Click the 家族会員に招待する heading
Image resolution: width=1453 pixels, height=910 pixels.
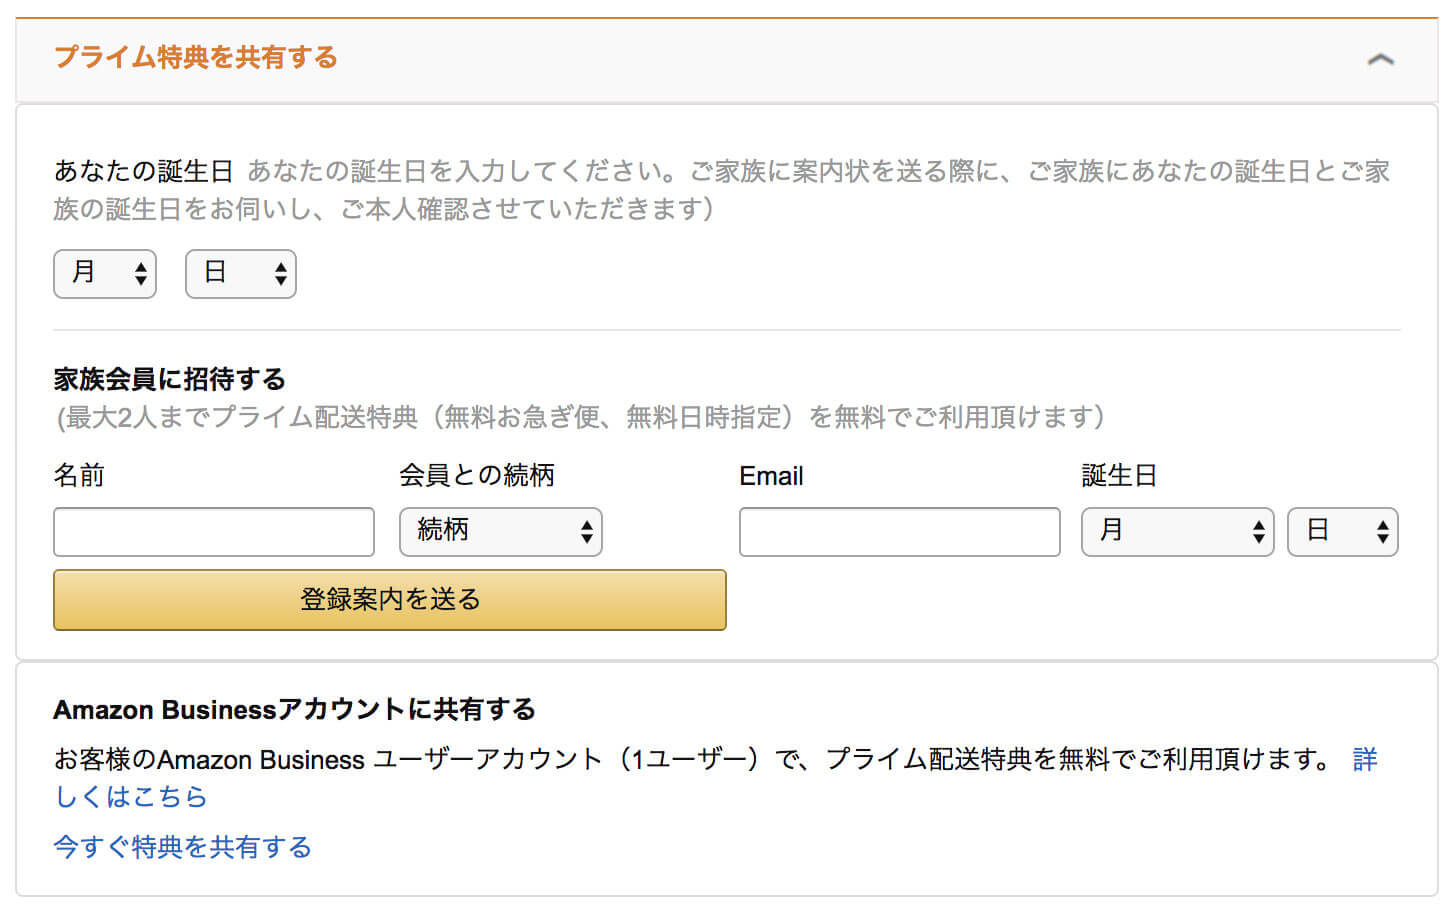pos(169,379)
